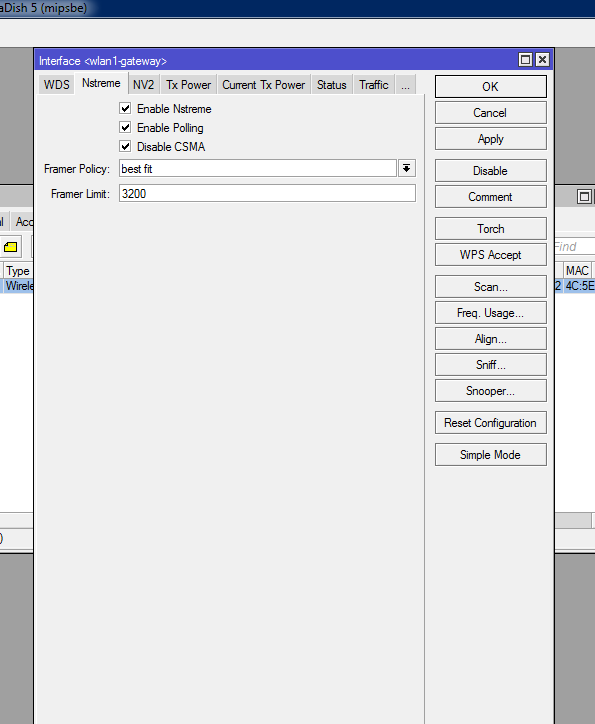Open the Framer Policy dropdown arrow
595x724 pixels.
[406, 169]
